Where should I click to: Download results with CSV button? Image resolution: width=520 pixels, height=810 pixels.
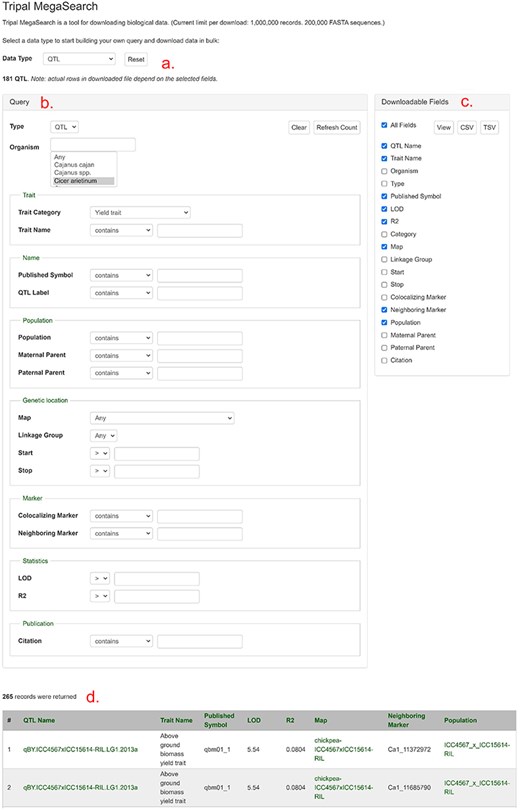point(467,127)
